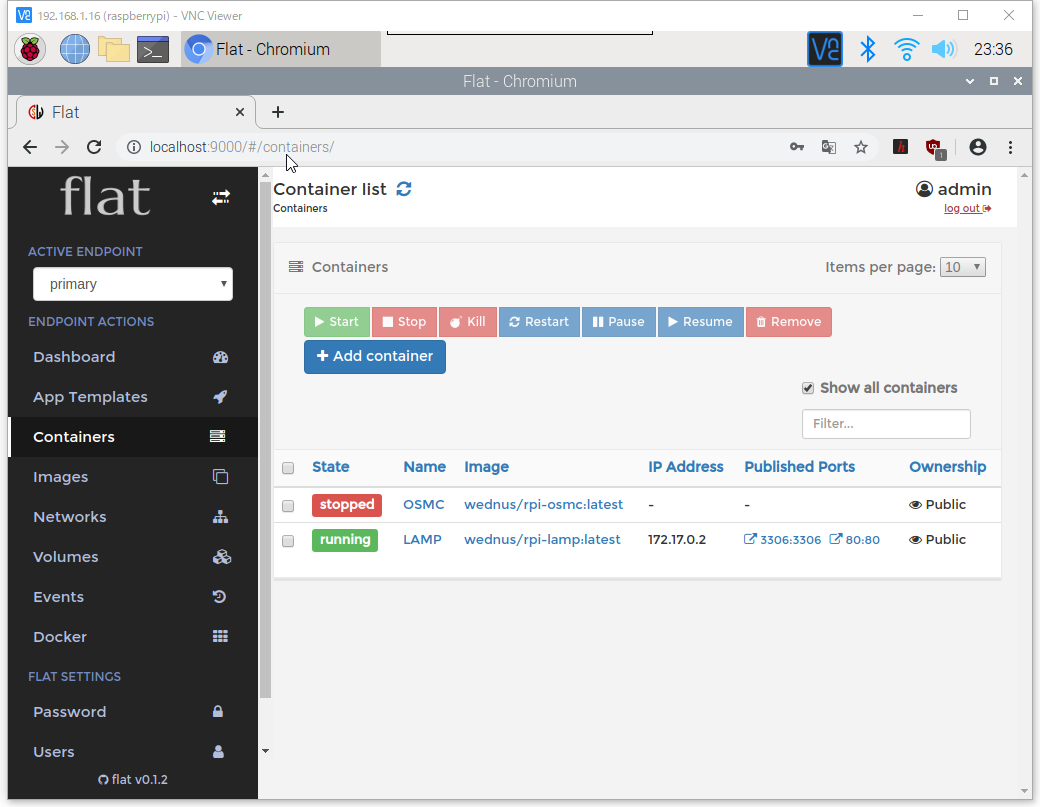Screen dimensions: 1040x807
Task: Toggle the select-all containers checkbox
Action: [288, 468]
